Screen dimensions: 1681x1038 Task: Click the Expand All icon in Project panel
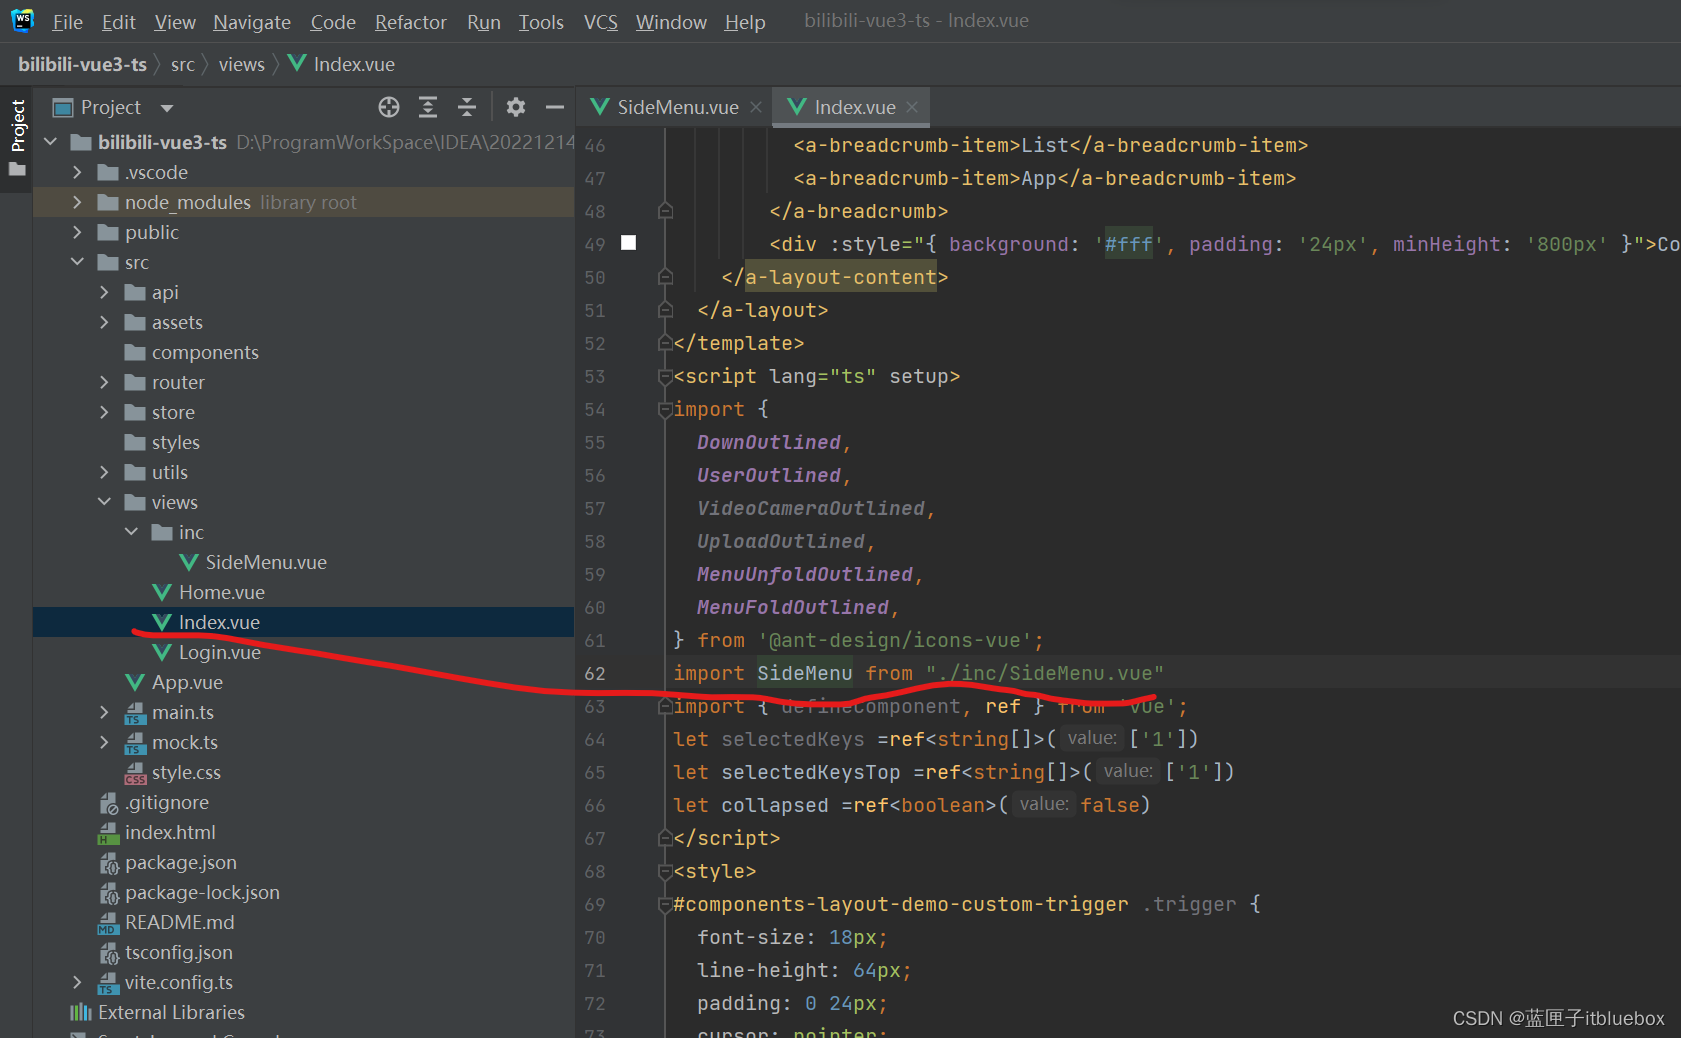pyautogui.click(x=428, y=107)
